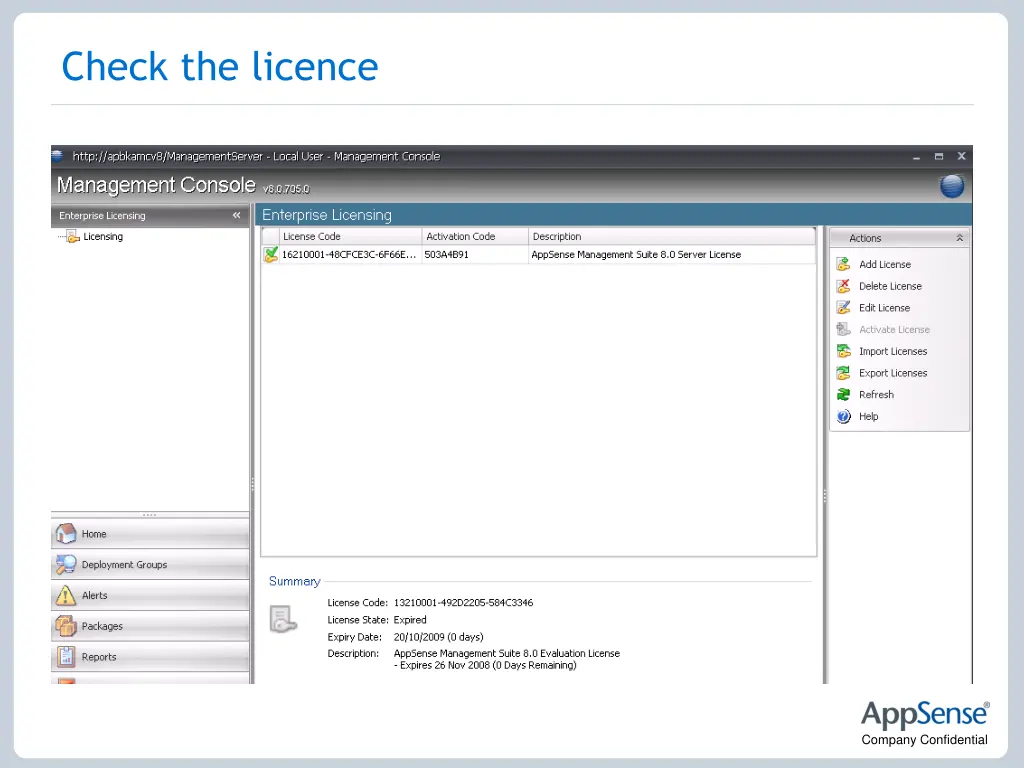Click the Summary license document icon

(x=283, y=619)
